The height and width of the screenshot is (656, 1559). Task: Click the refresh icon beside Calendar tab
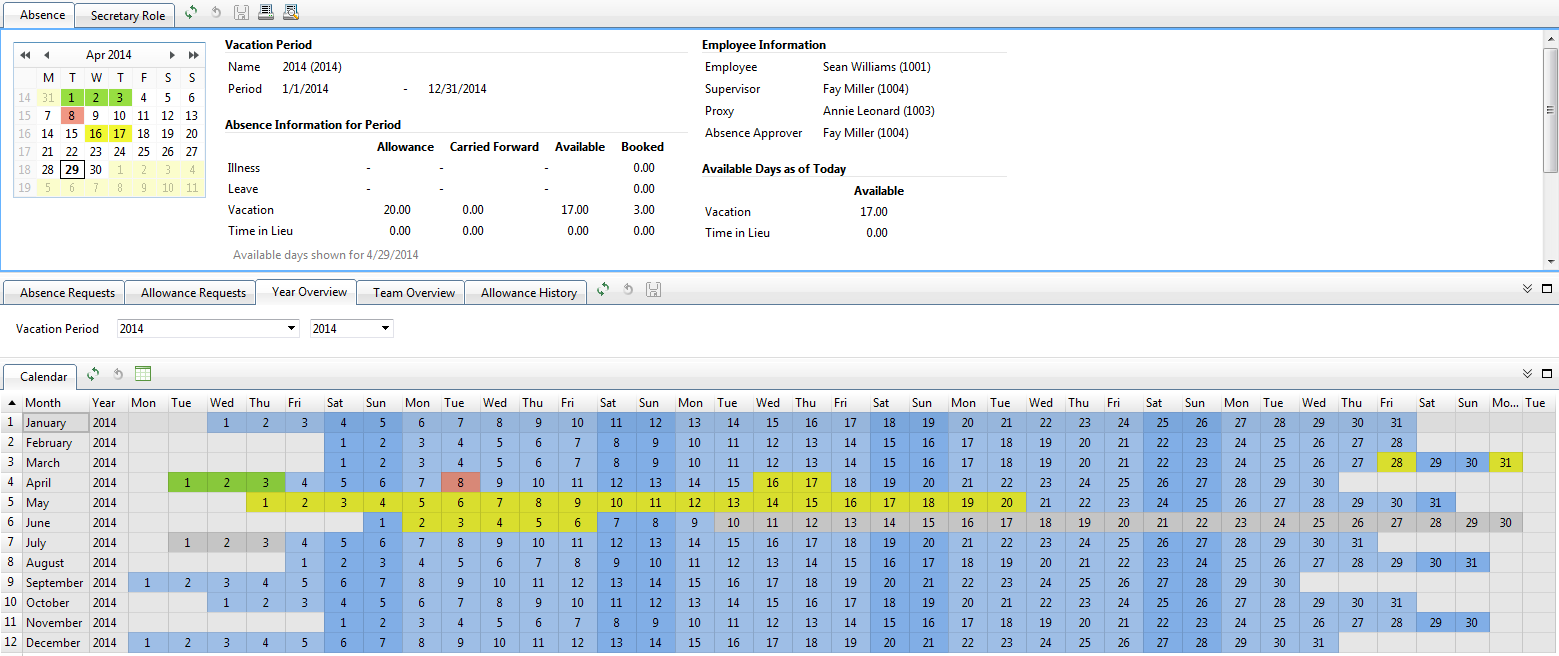pos(93,374)
